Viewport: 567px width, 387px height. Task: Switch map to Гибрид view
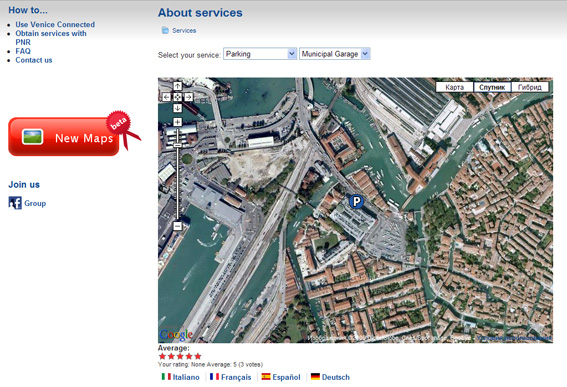(530, 87)
